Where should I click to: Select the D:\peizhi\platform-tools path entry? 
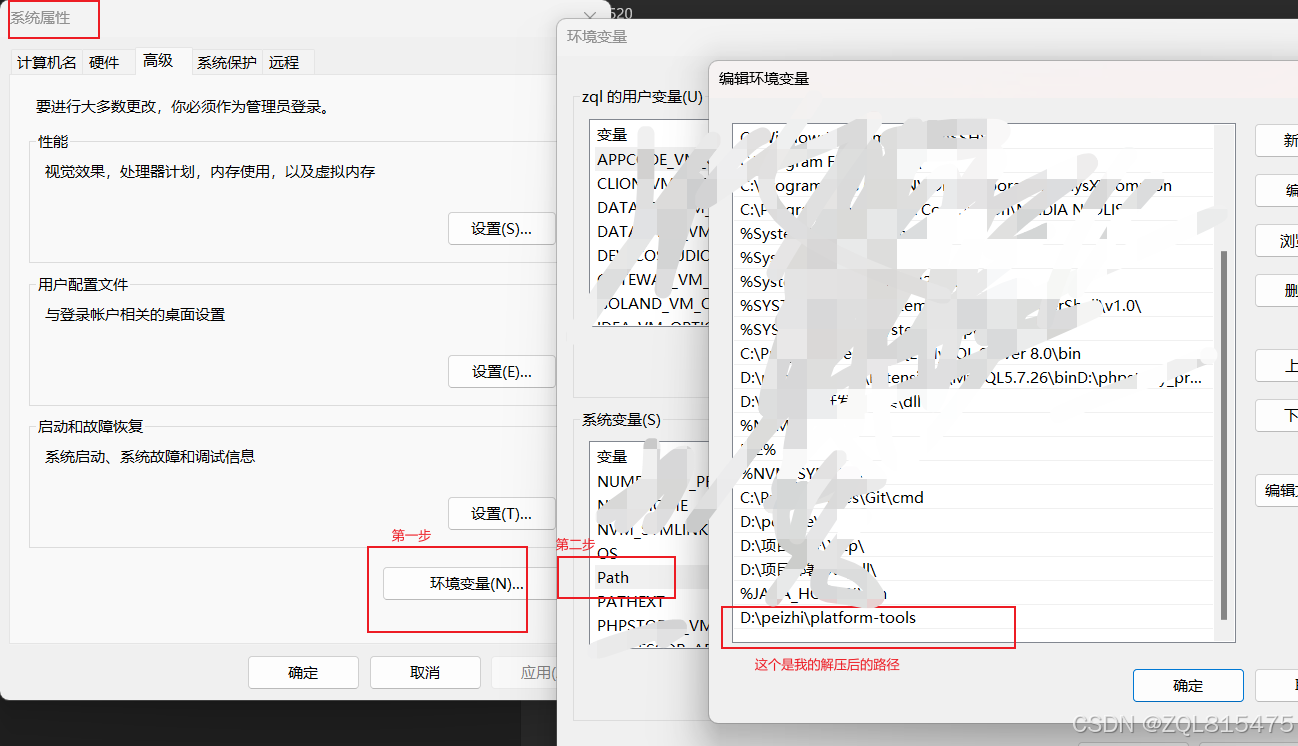tap(974, 618)
